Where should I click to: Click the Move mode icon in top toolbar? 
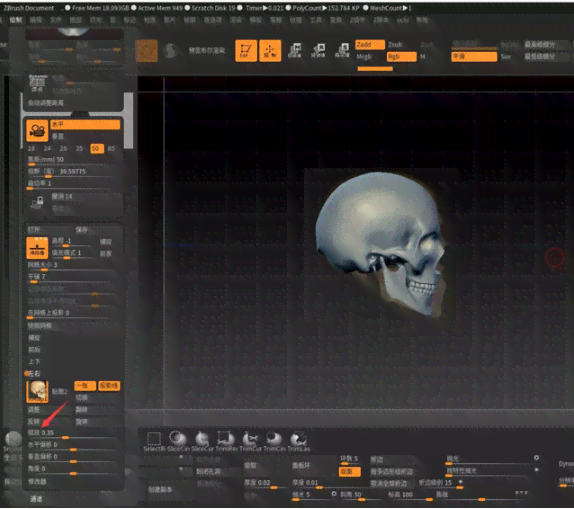coord(295,51)
